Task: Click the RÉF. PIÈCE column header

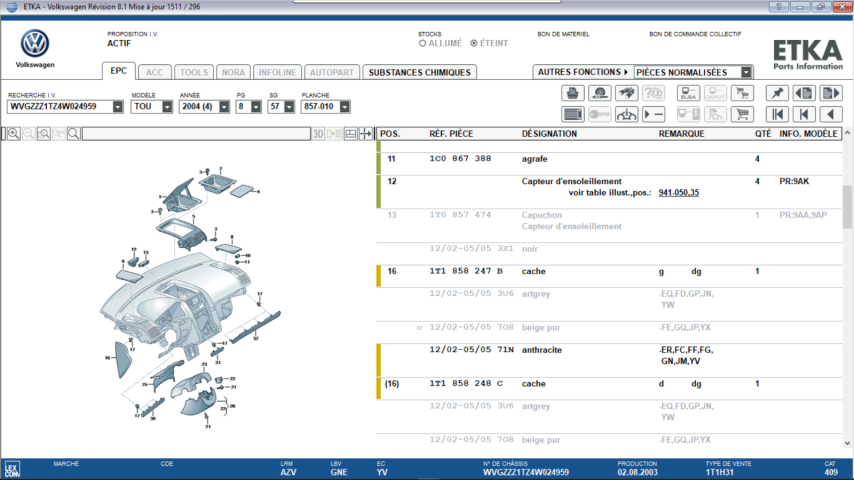Action: [451, 134]
